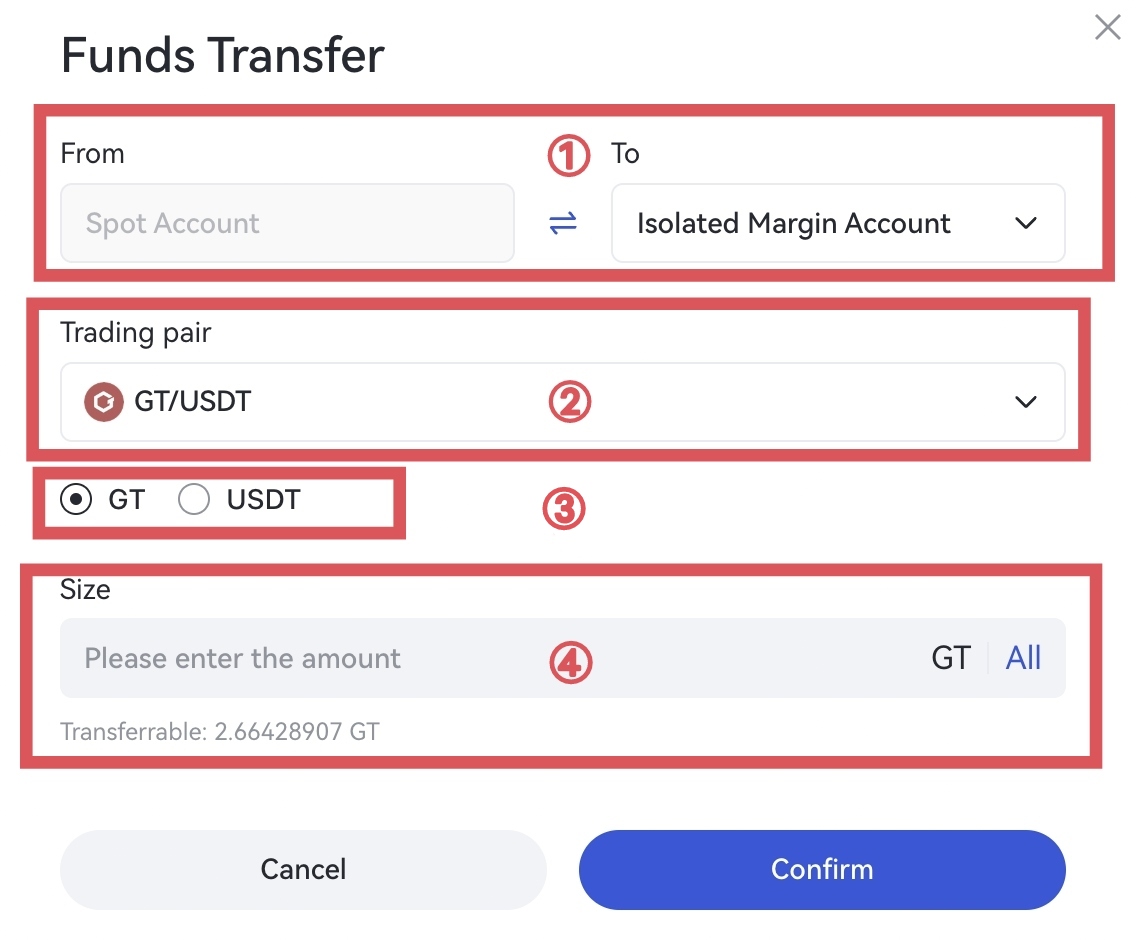The width and height of the screenshot is (1136, 940).
Task: Click the Transferrable balance text
Action: click(220, 732)
